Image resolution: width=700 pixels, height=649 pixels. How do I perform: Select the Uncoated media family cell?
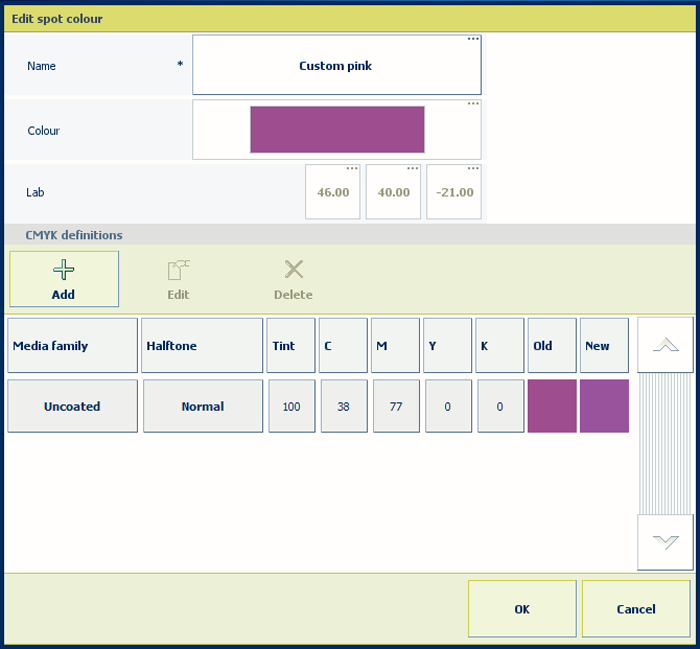click(x=72, y=407)
